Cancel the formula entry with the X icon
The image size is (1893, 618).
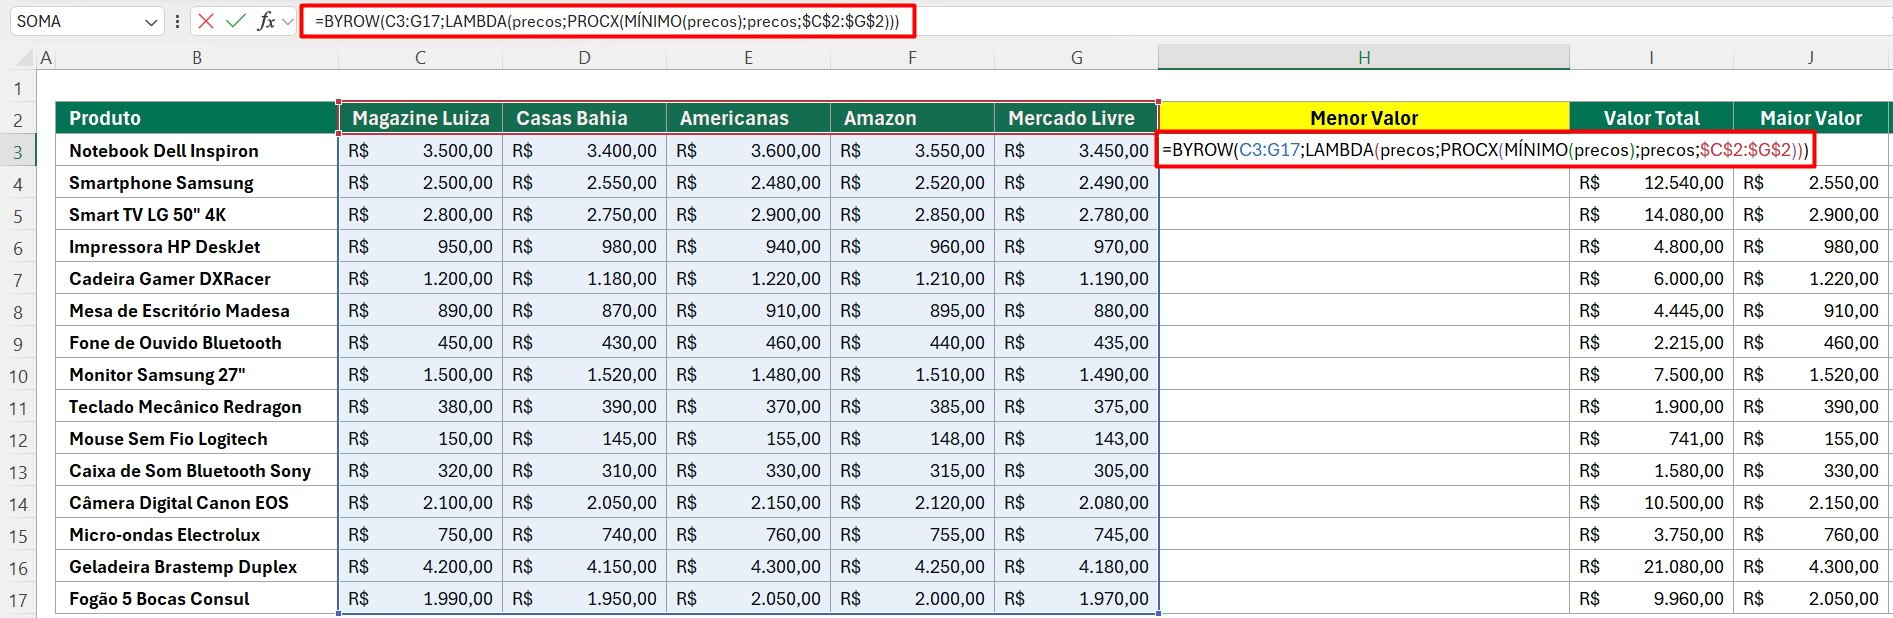coord(206,21)
